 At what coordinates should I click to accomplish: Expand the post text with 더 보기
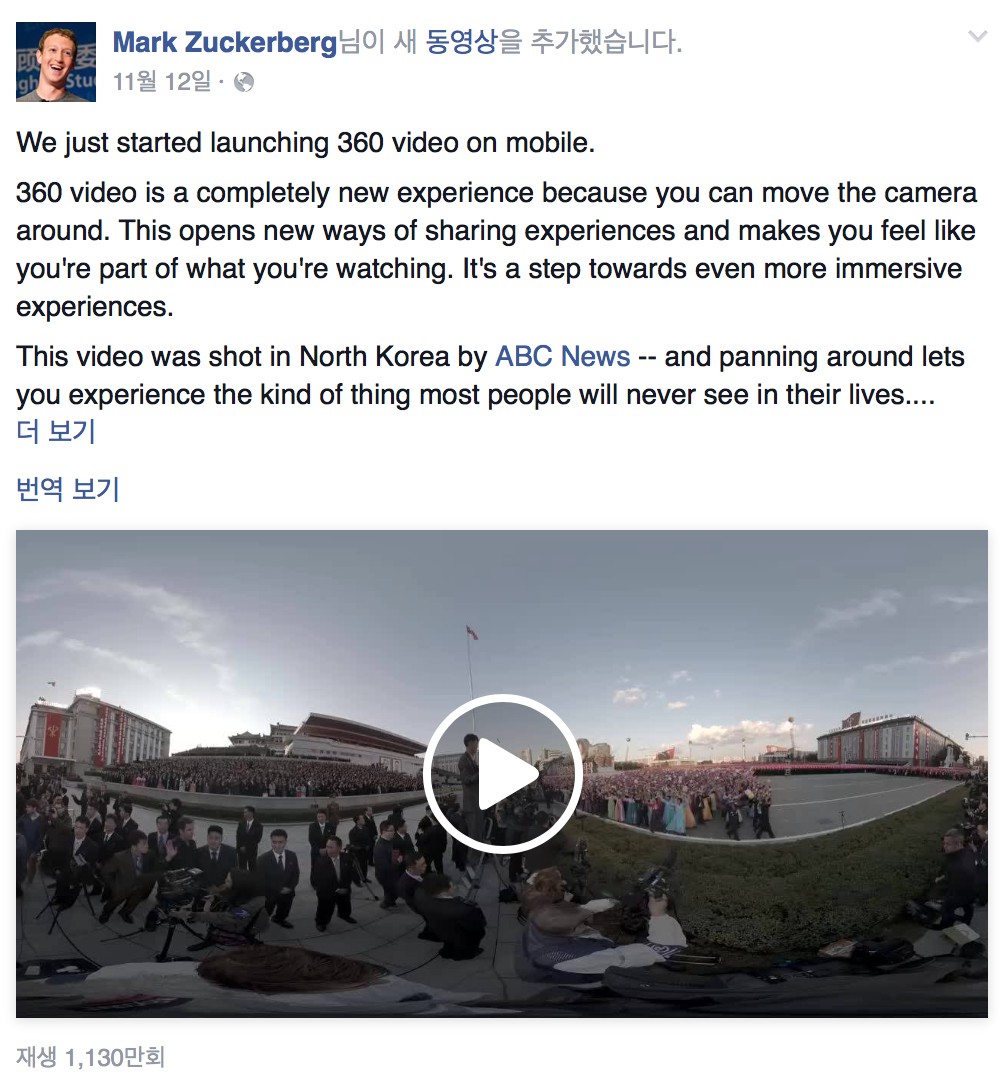[x=55, y=431]
